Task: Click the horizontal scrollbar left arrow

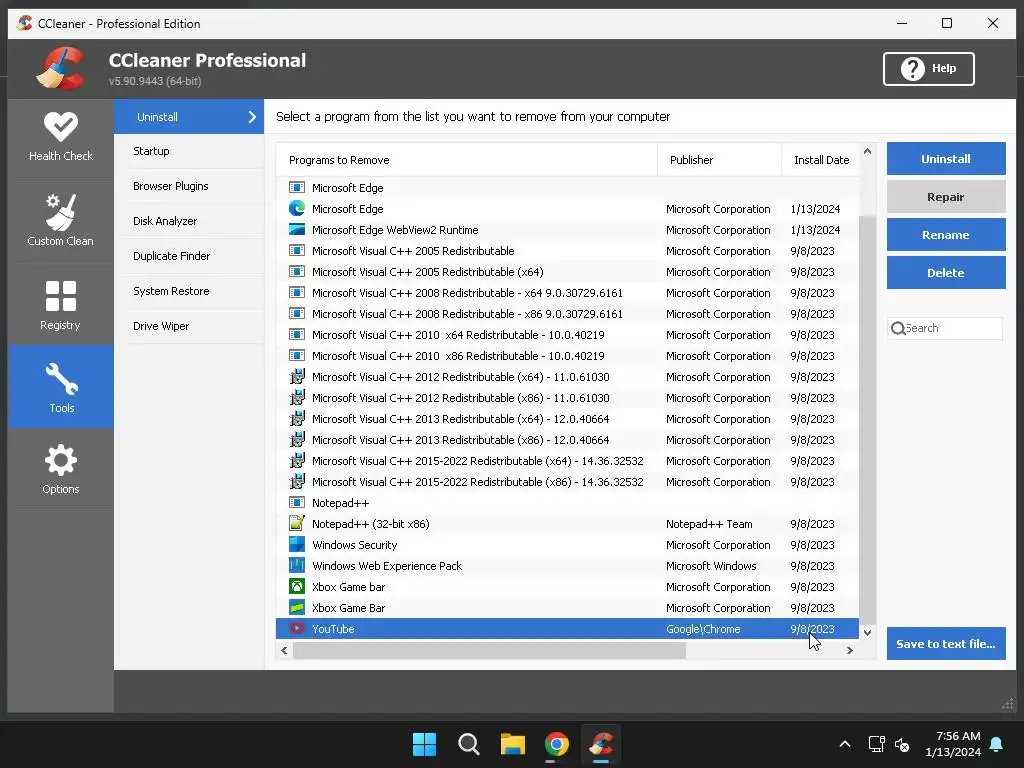Action: tap(284, 650)
